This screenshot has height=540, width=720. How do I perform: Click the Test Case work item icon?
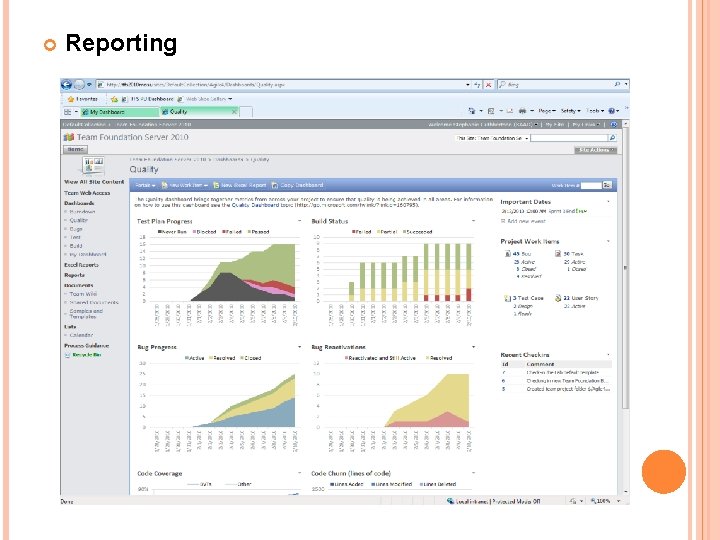pos(508,298)
